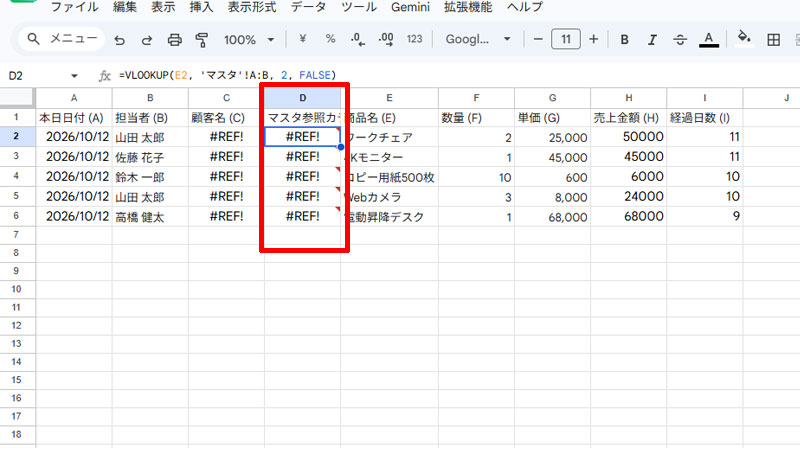Select row 7 header
The height and width of the screenshot is (450, 800).
16,235
